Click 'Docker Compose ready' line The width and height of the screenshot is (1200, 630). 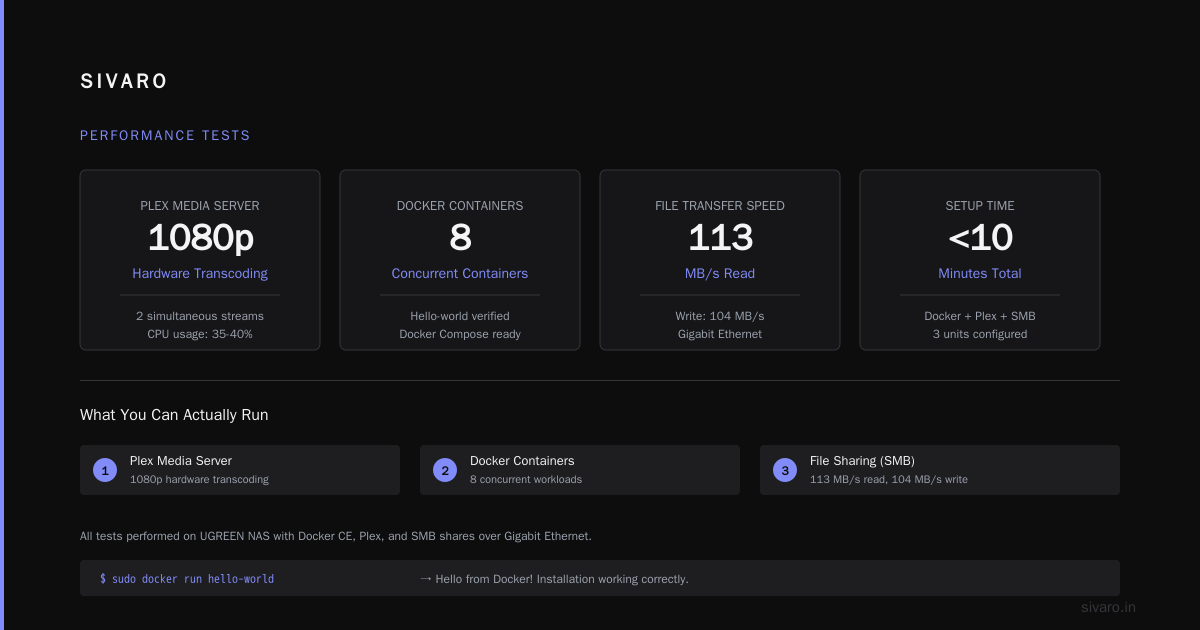pyautogui.click(x=460, y=334)
